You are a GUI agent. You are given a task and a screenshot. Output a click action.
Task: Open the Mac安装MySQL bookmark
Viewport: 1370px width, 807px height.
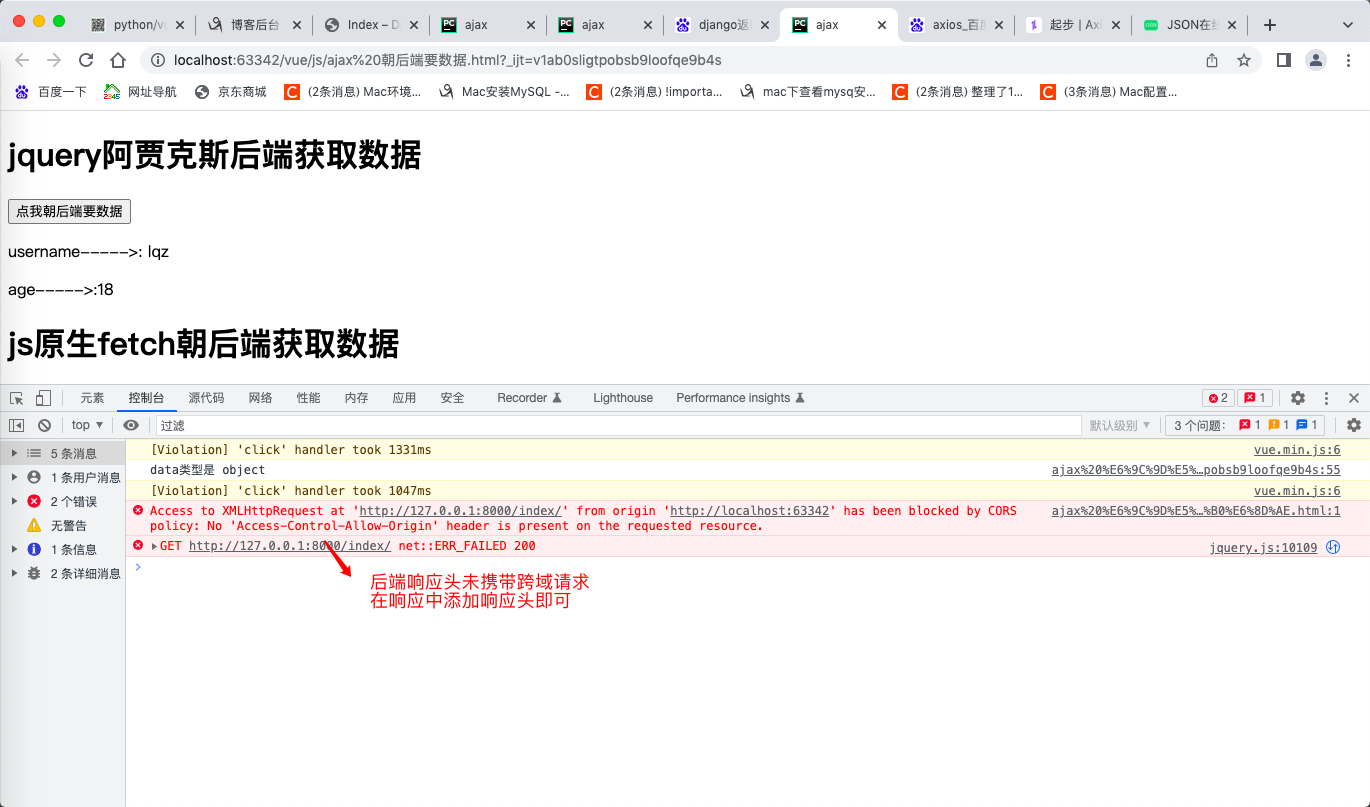(504, 92)
